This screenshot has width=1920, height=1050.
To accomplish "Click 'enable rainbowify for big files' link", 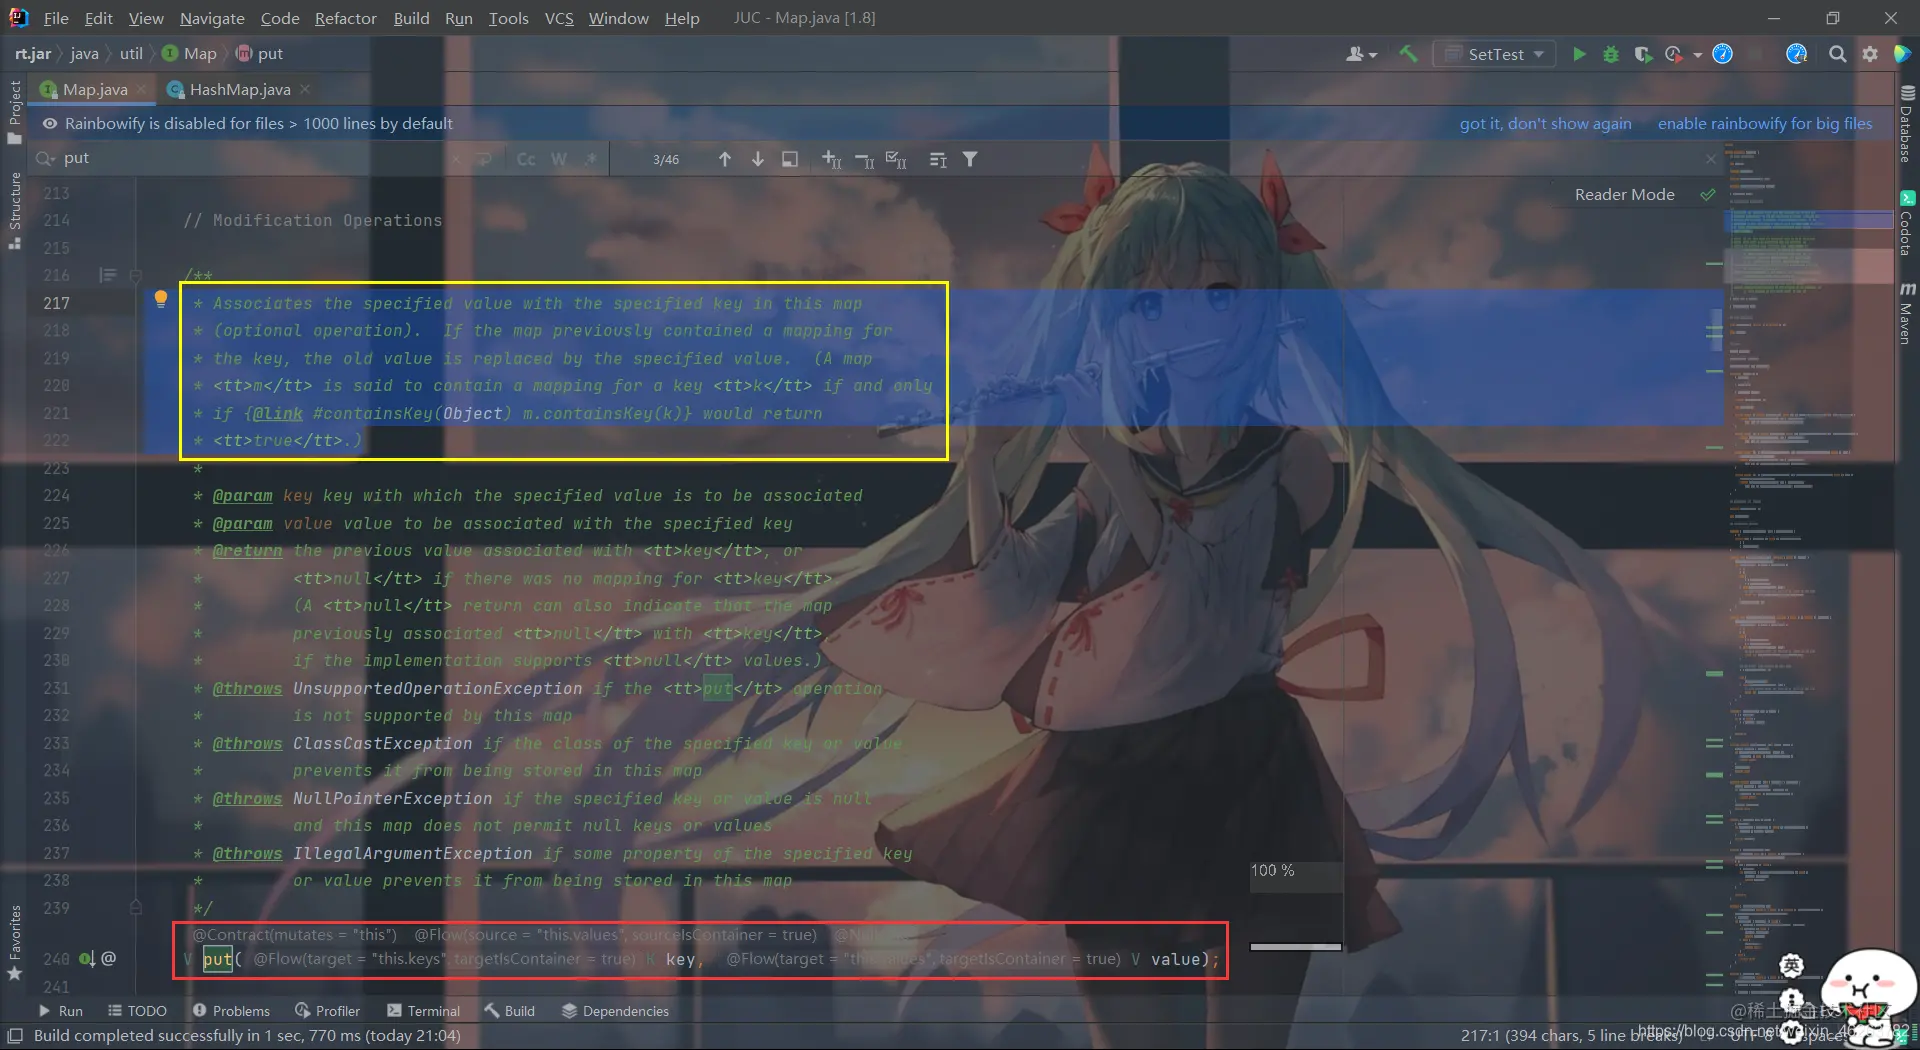I will (1765, 123).
